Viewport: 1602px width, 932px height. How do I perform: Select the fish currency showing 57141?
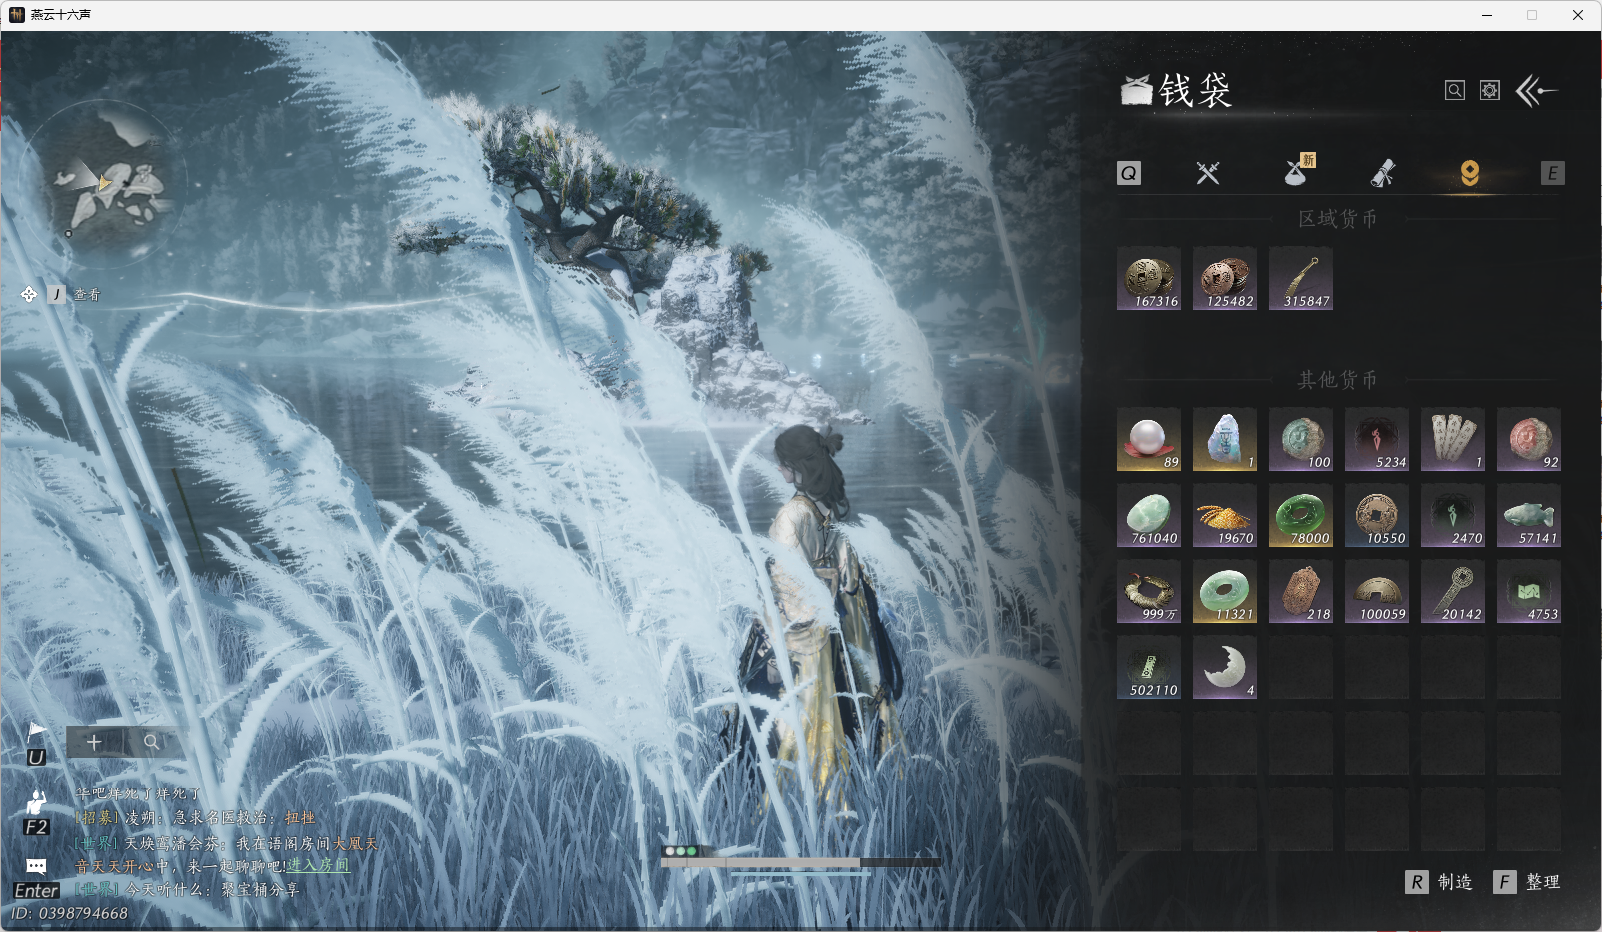click(x=1528, y=516)
